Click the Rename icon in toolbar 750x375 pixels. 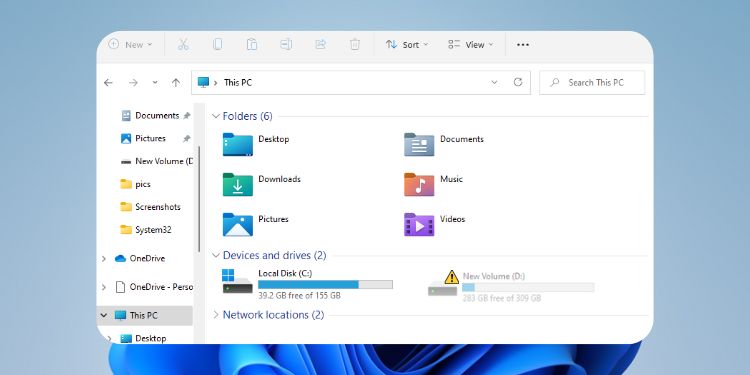pyautogui.click(x=286, y=44)
